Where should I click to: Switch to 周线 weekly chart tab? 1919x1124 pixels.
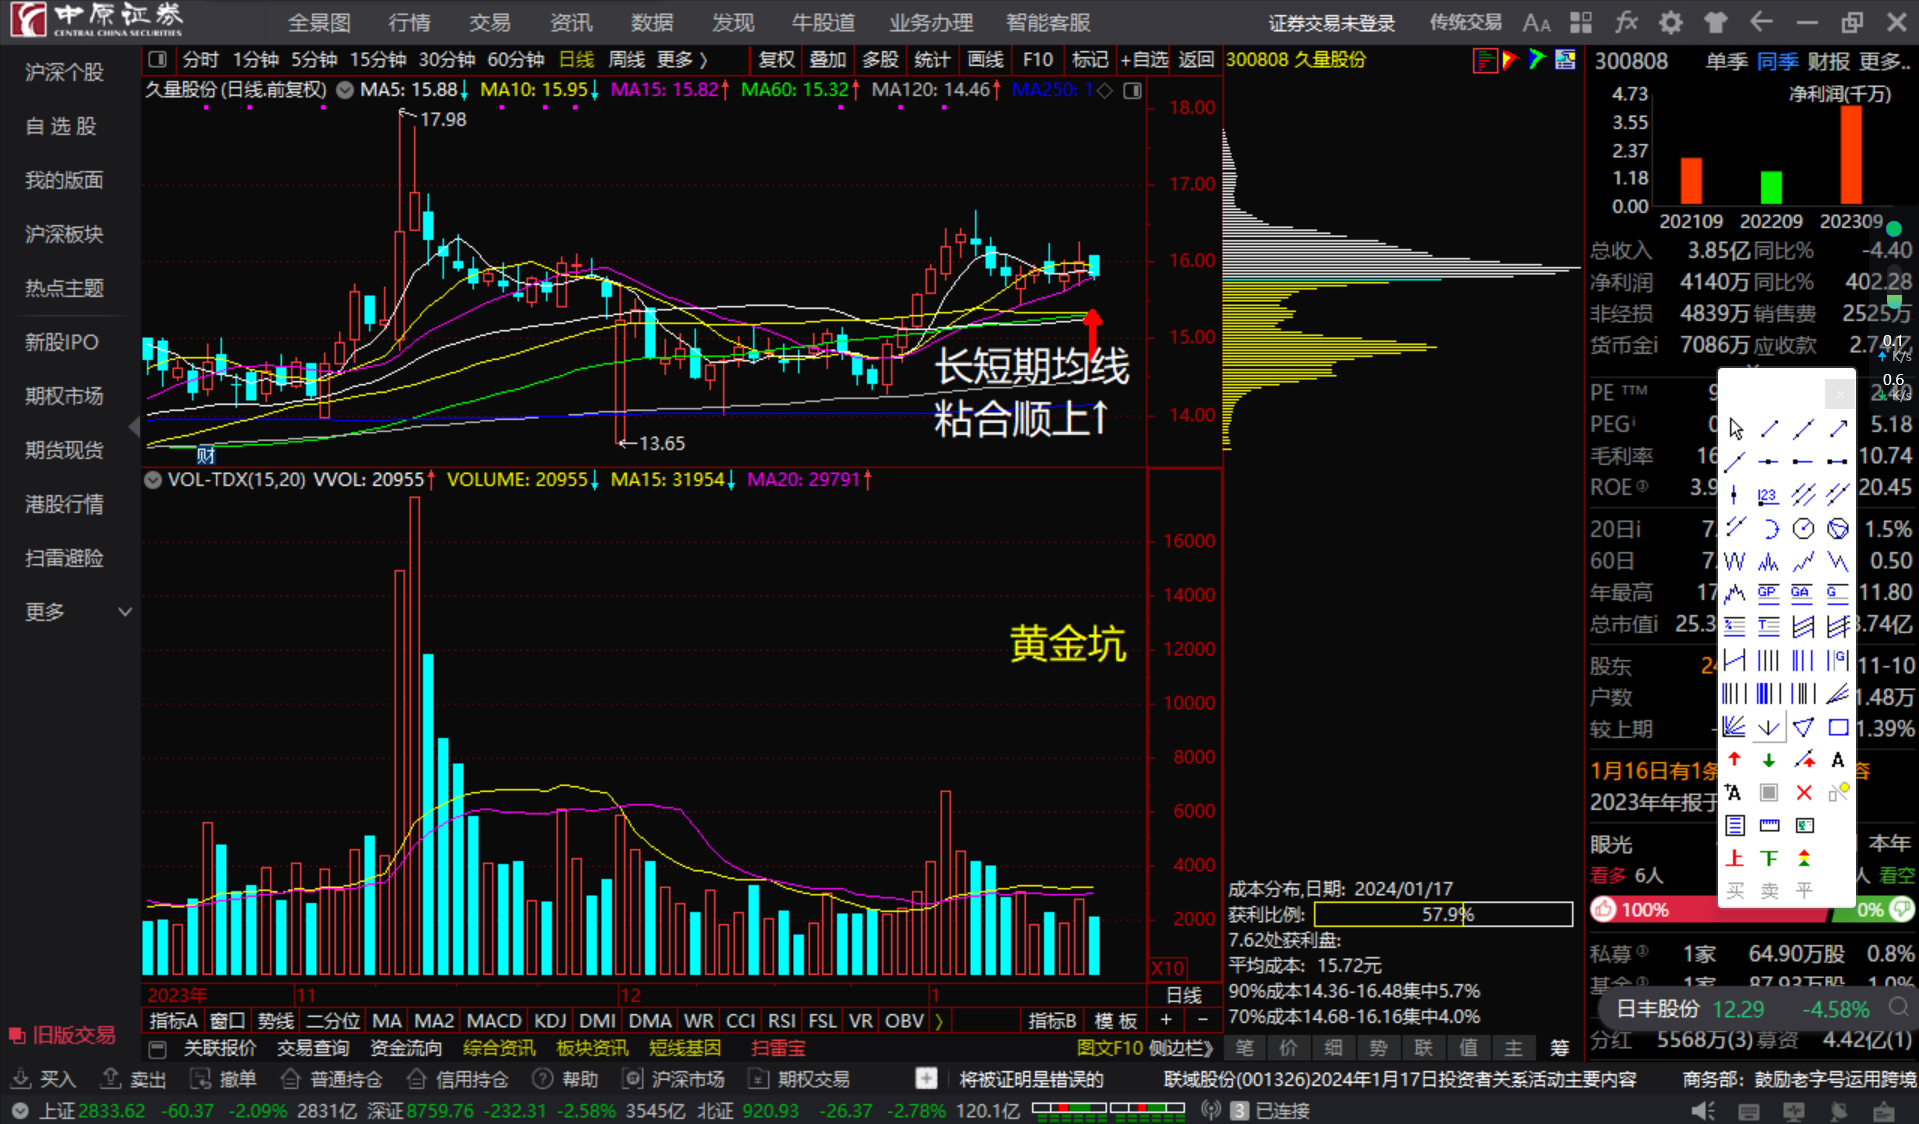pos(627,60)
